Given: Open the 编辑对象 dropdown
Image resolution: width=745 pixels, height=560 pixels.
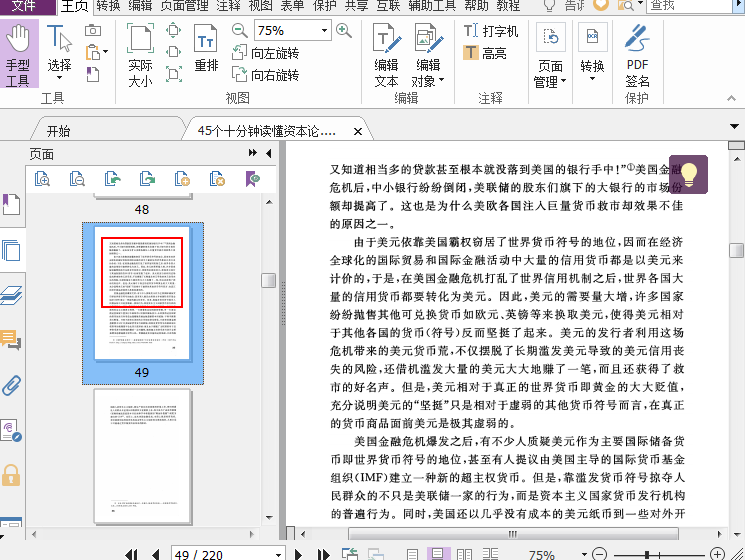Looking at the screenshot, I should 428,73.
